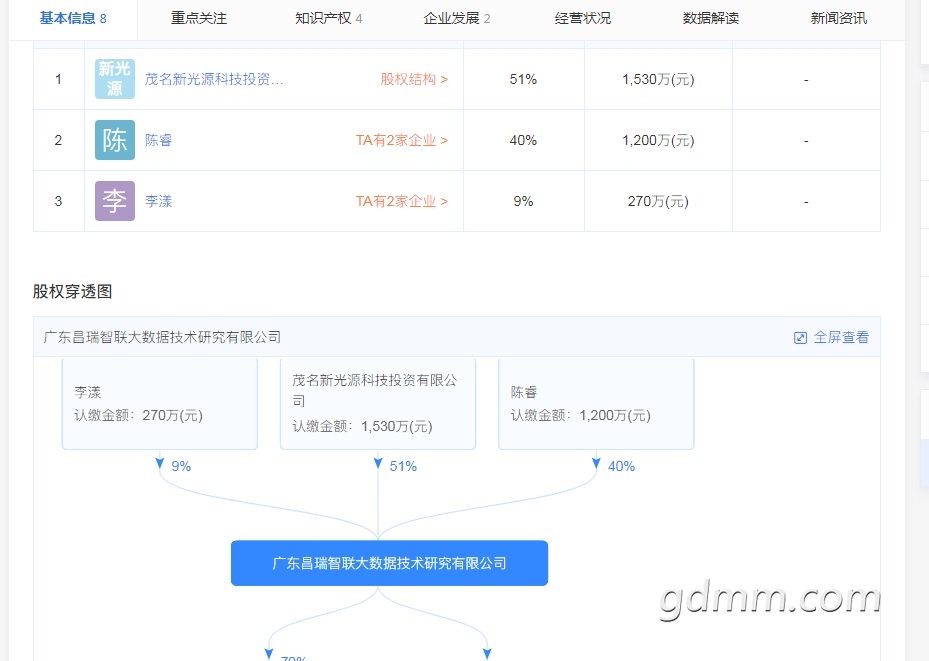This screenshot has width=929, height=661.
Task: Open shareholder 李漾 name link in table
Action: click(159, 201)
